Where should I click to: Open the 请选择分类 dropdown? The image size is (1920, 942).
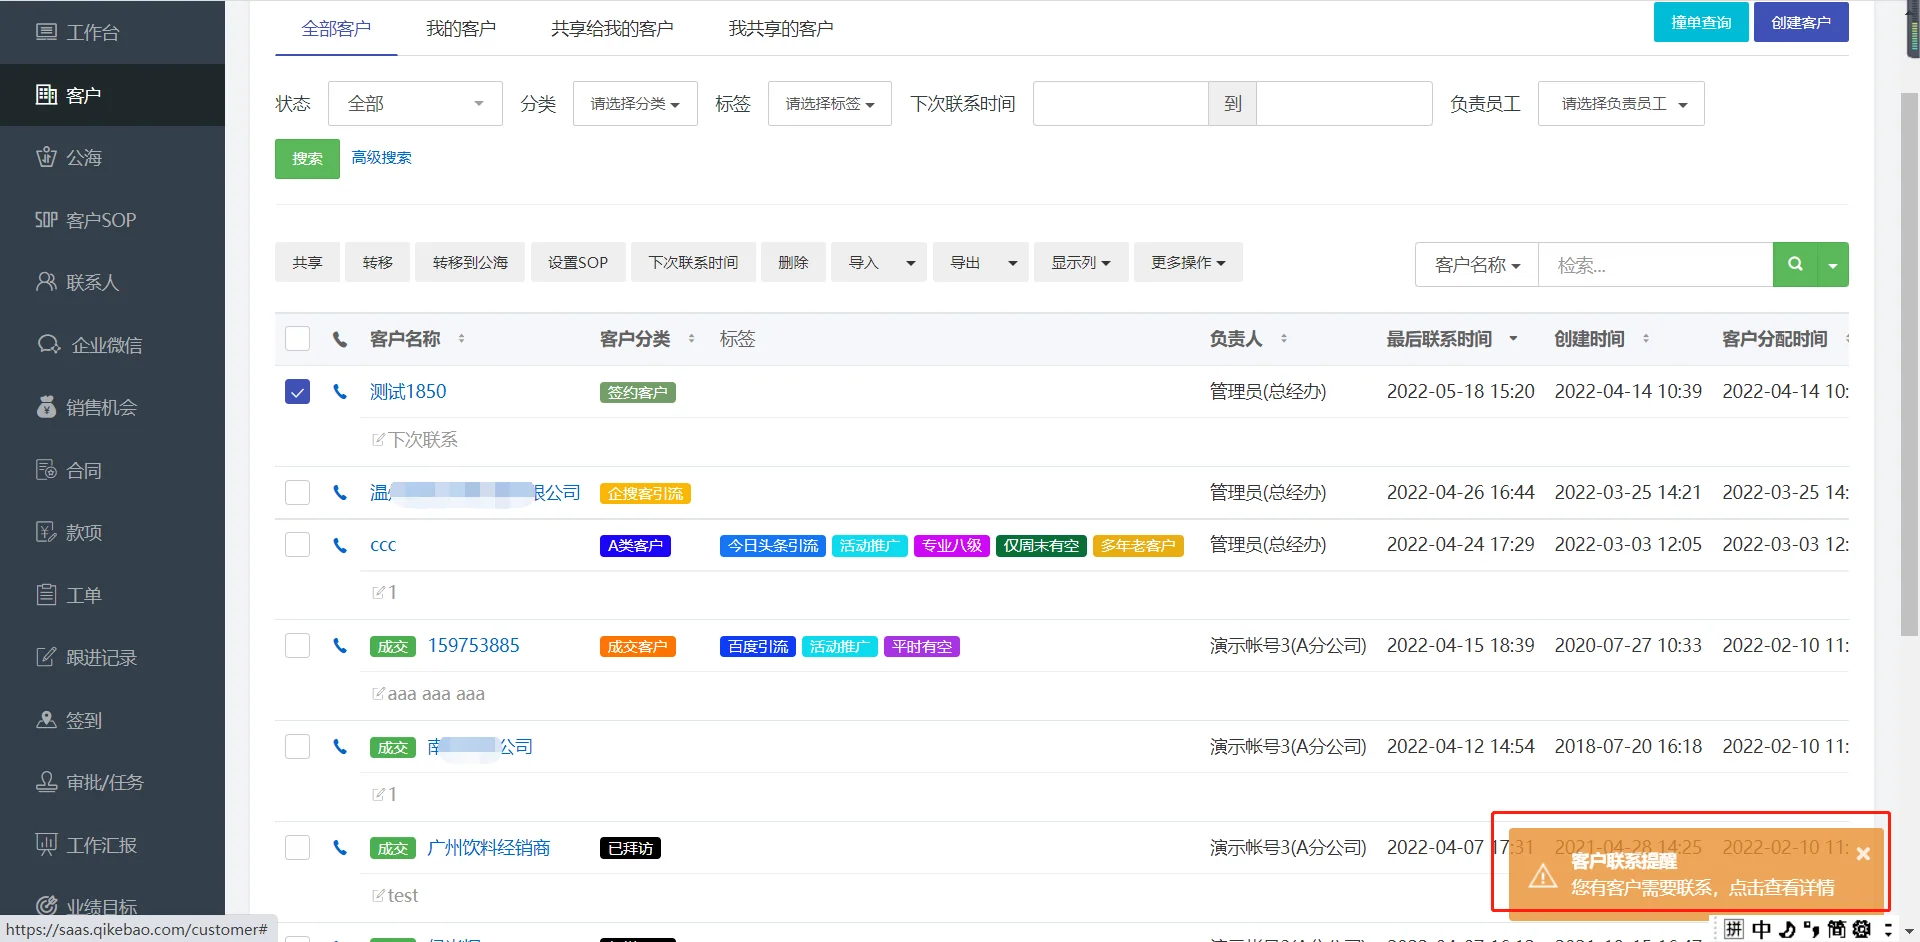635,103
